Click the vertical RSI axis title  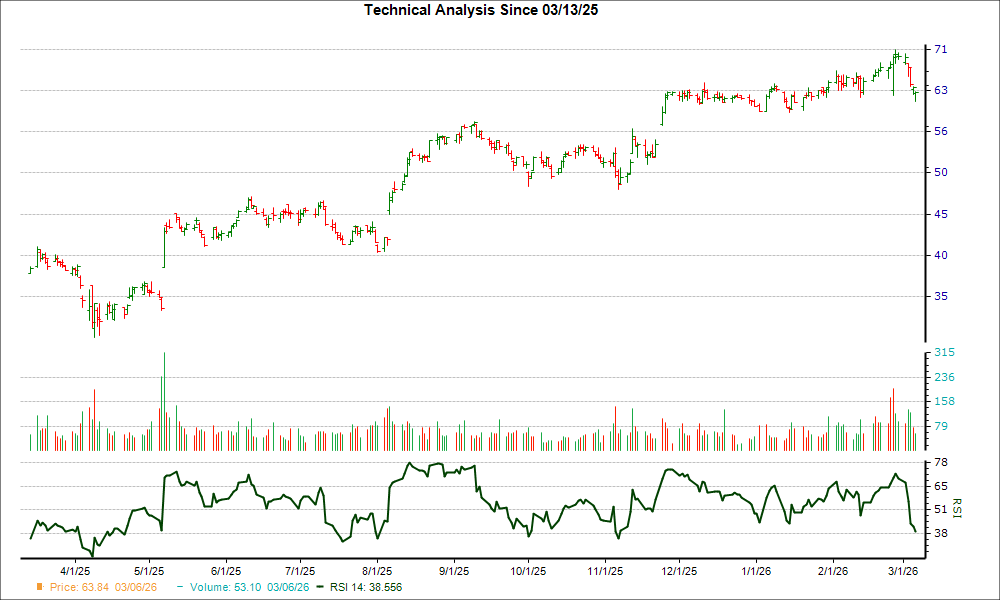click(x=957, y=508)
